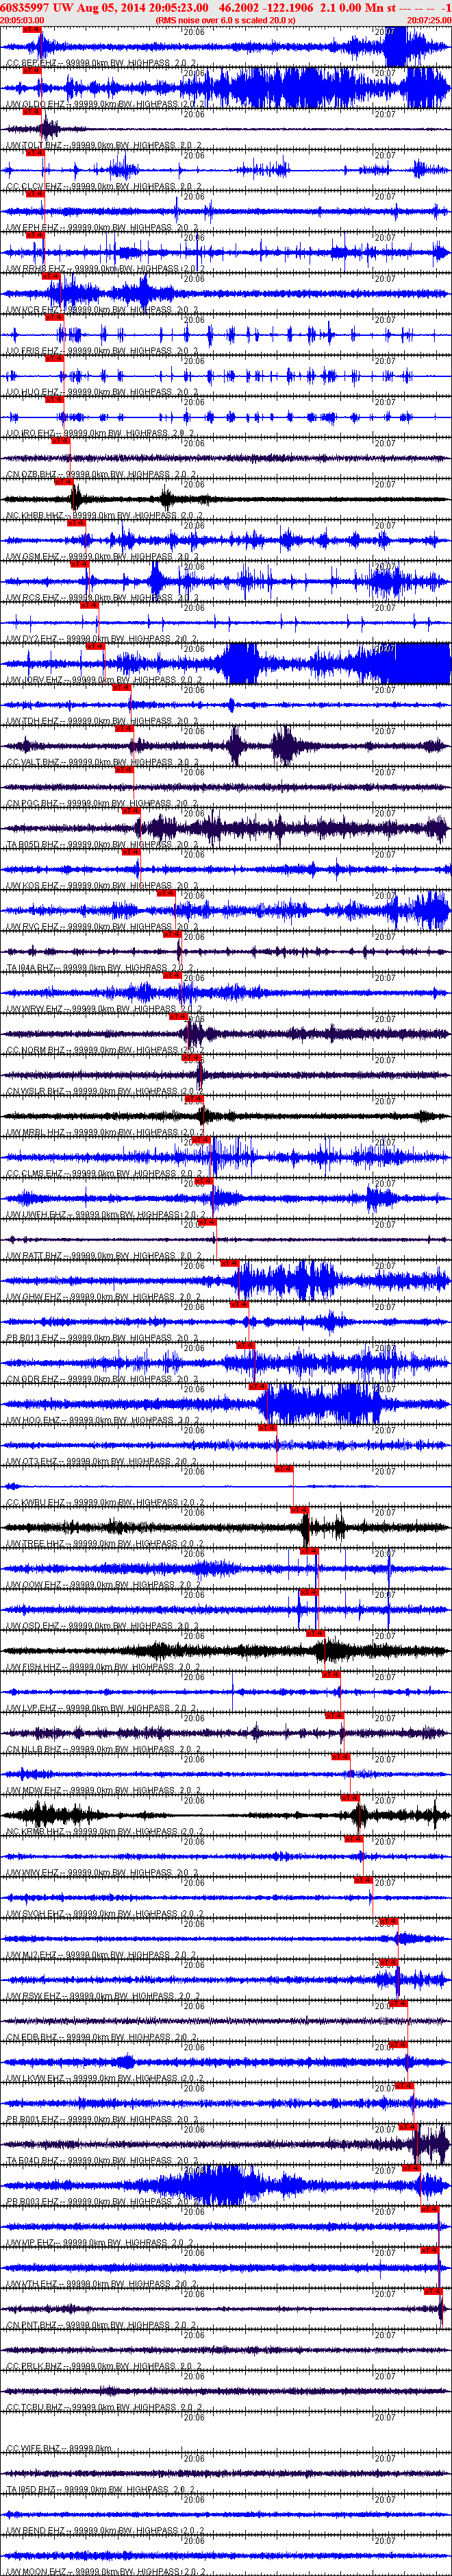Click the red pick marker on the CN WSLR trace
The height and width of the screenshot is (2576, 452).
tap(192, 1058)
